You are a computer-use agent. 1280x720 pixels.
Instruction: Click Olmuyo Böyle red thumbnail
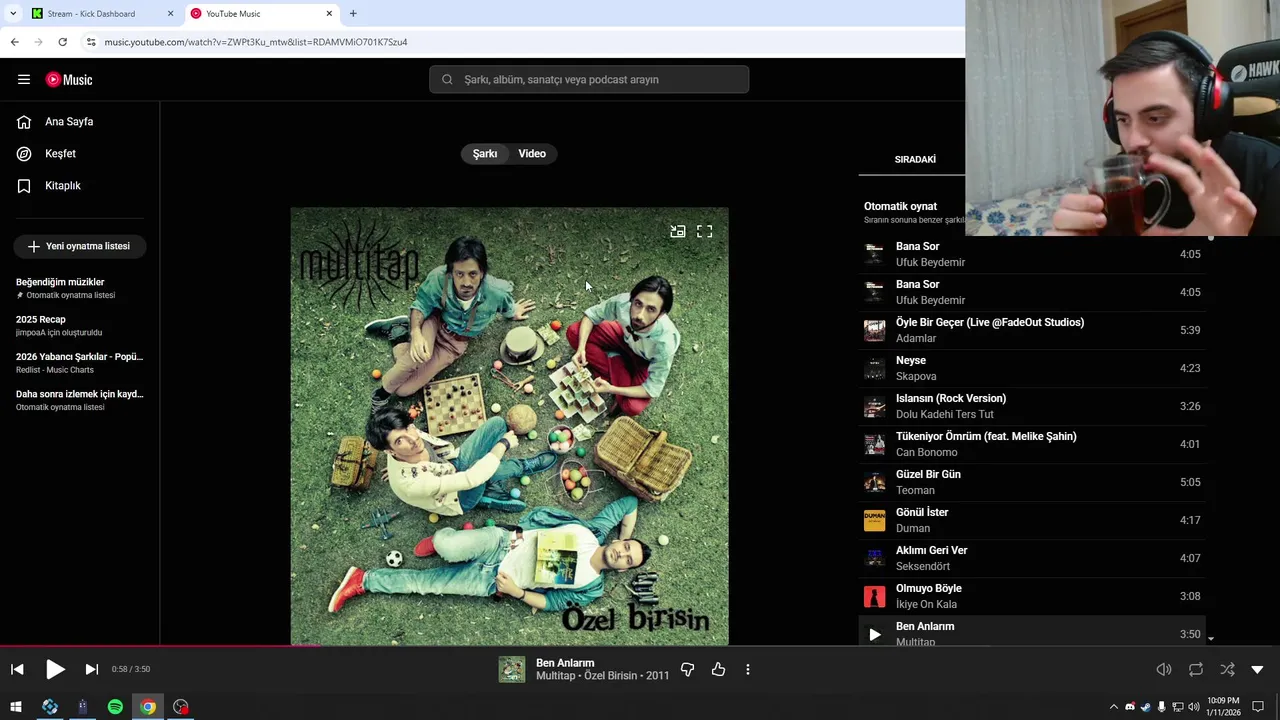(x=875, y=596)
